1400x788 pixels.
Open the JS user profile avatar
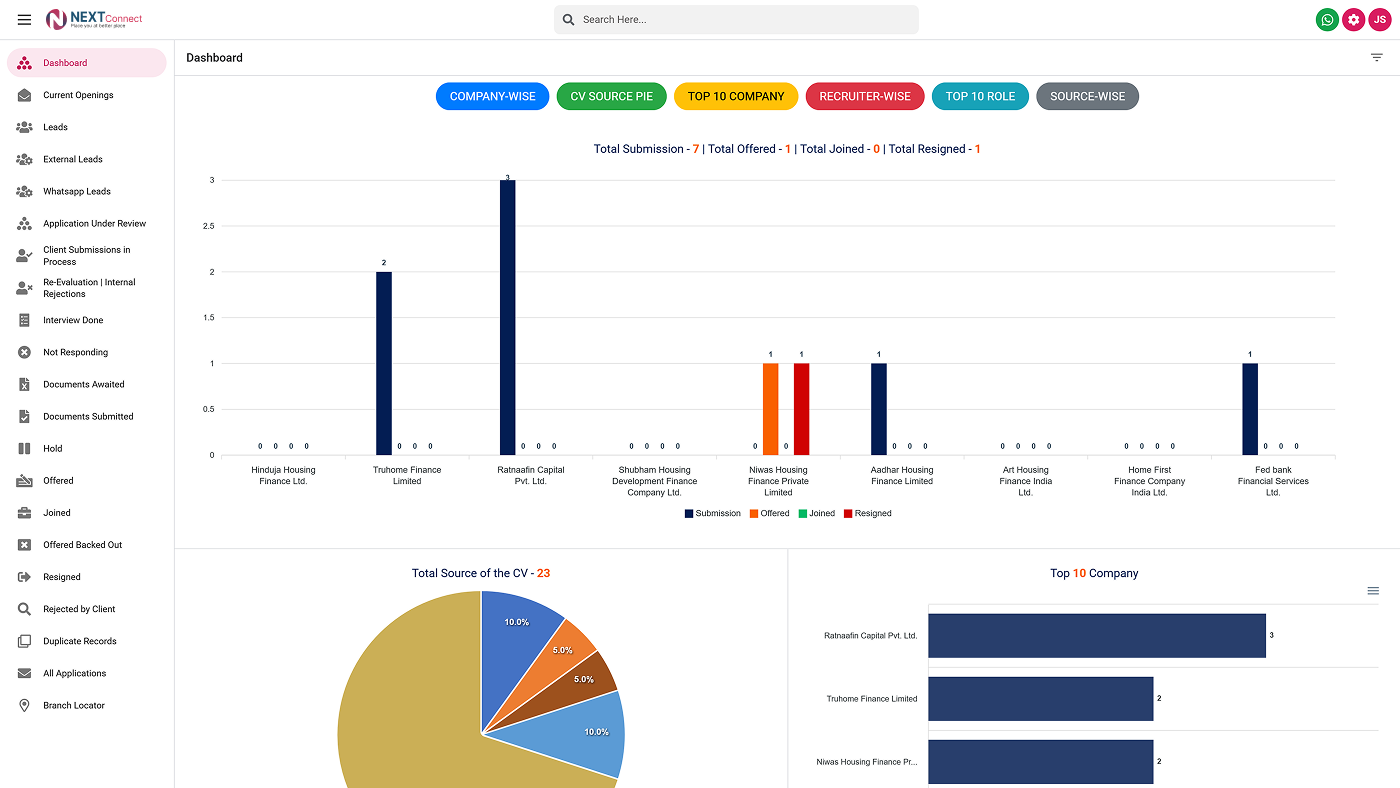[1379, 20]
